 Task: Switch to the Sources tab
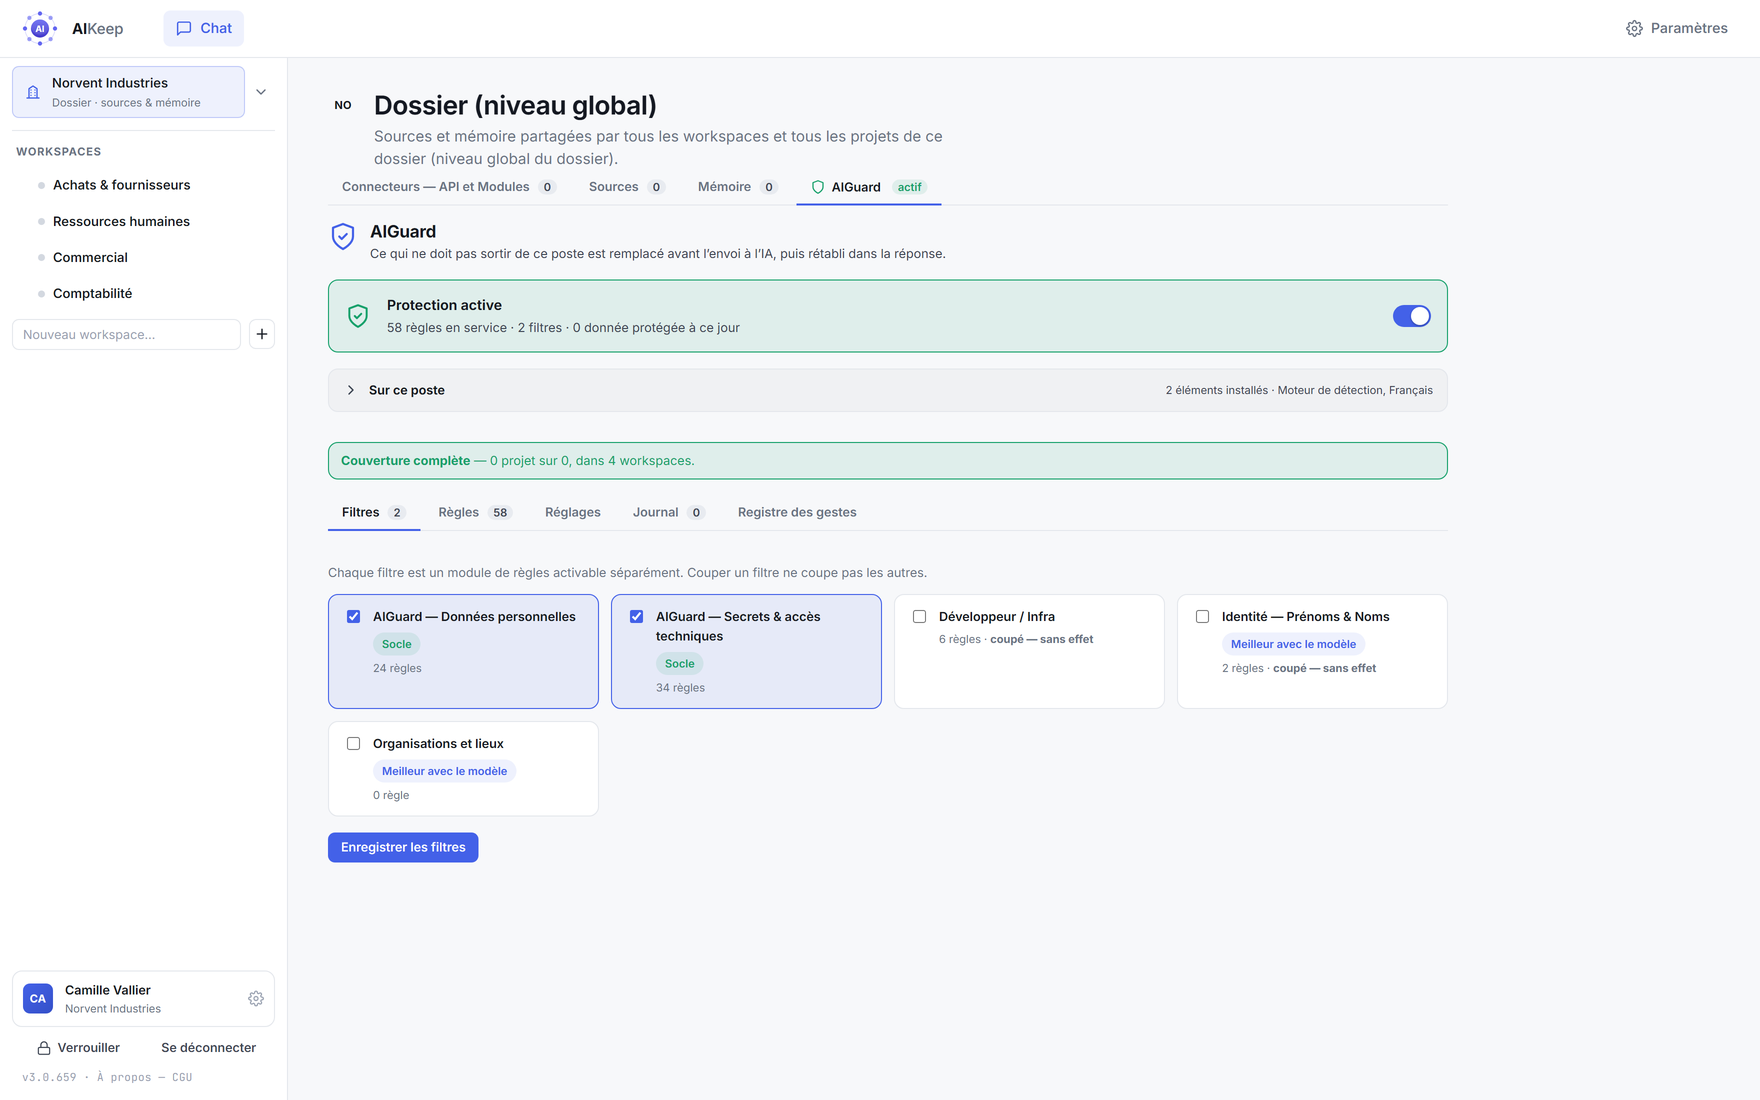pyautogui.click(x=627, y=187)
